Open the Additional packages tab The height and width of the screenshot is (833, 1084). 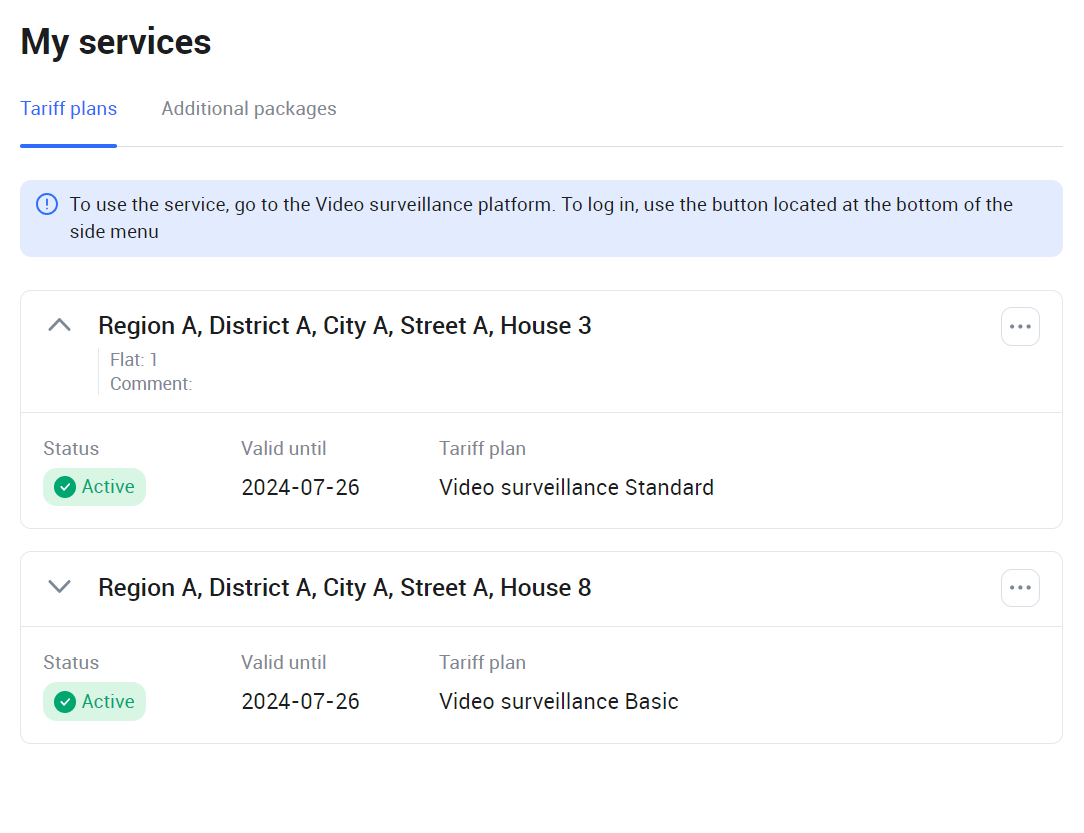point(249,109)
